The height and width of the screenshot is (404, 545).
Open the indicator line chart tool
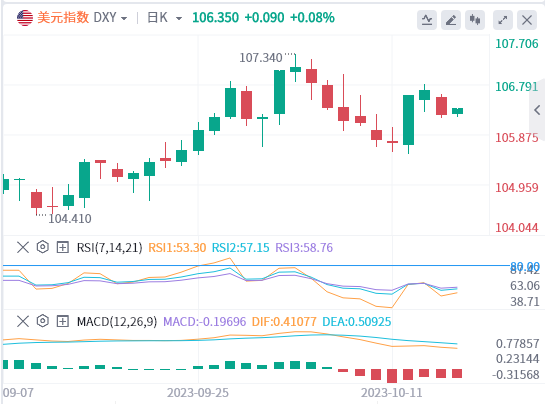click(x=427, y=20)
